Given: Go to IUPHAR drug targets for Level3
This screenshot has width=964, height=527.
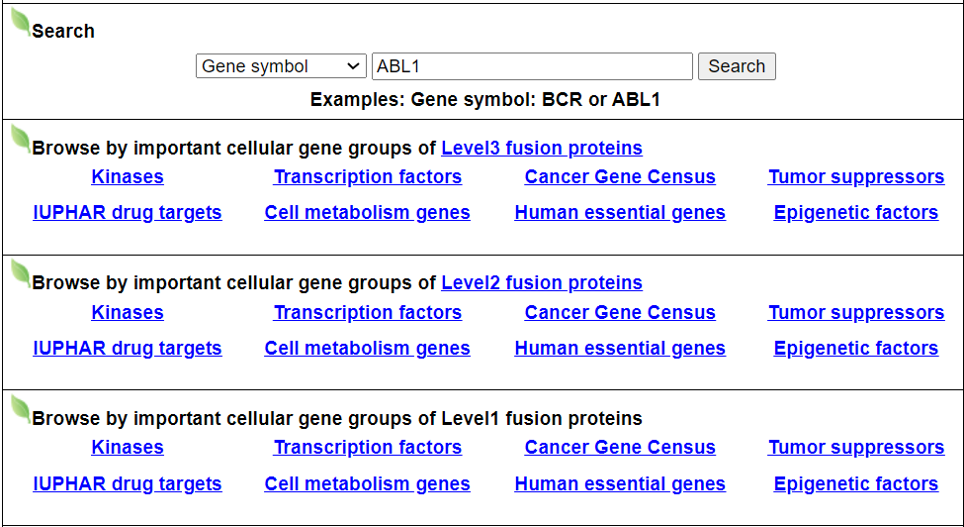Looking at the screenshot, I should [127, 213].
